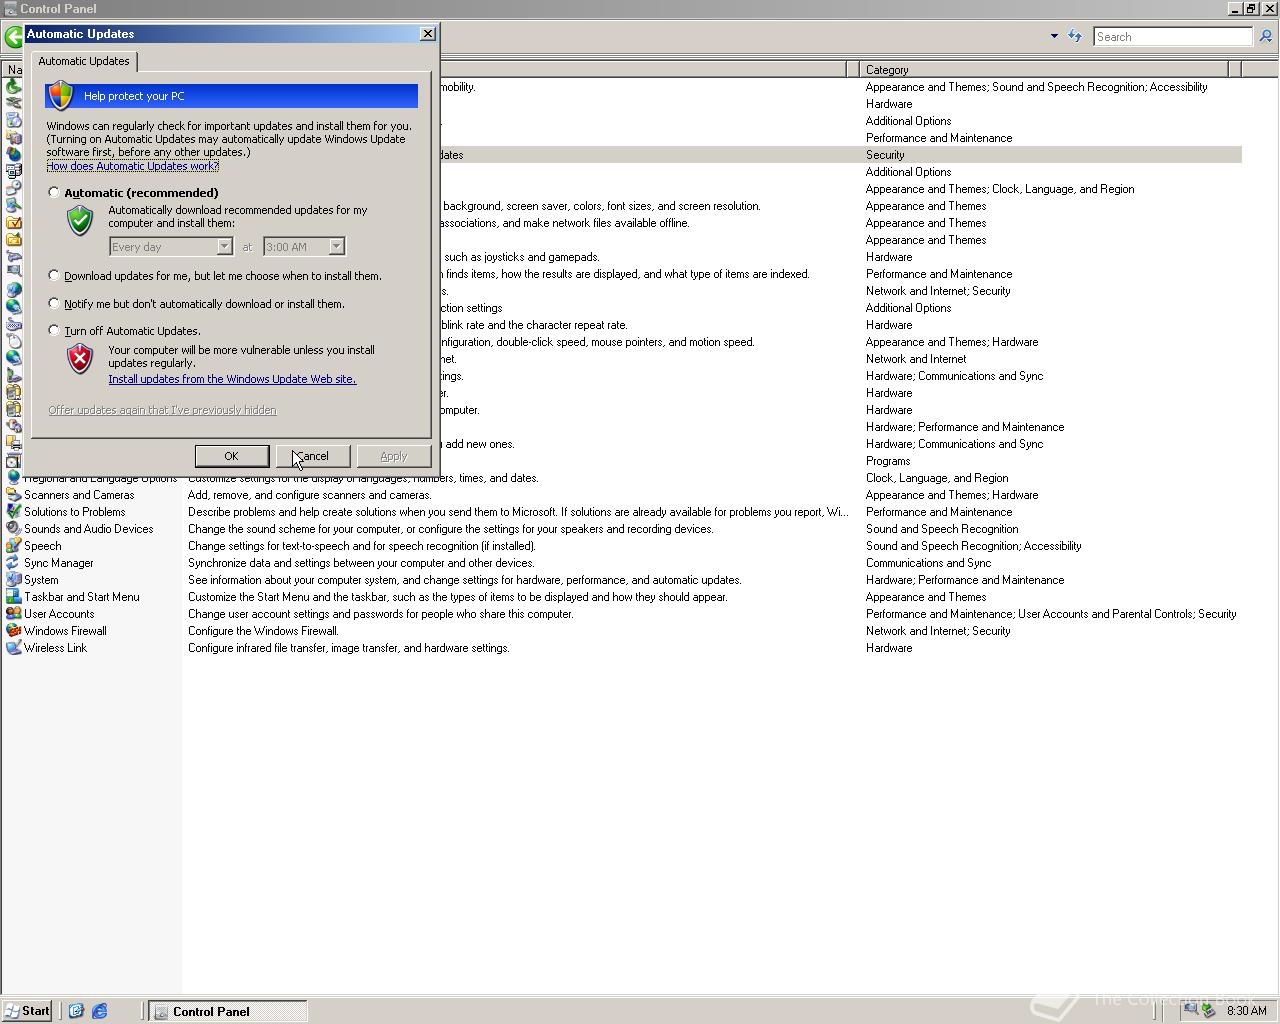The width and height of the screenshot is (1280, 1024).
Task: Click the Start button
Action: pyautogui.click(x=27, y=1011)
